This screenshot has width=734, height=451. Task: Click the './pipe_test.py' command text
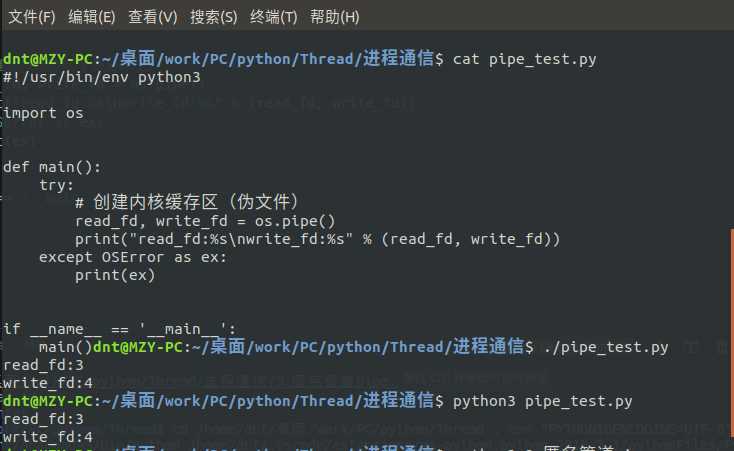click(611, 347)
